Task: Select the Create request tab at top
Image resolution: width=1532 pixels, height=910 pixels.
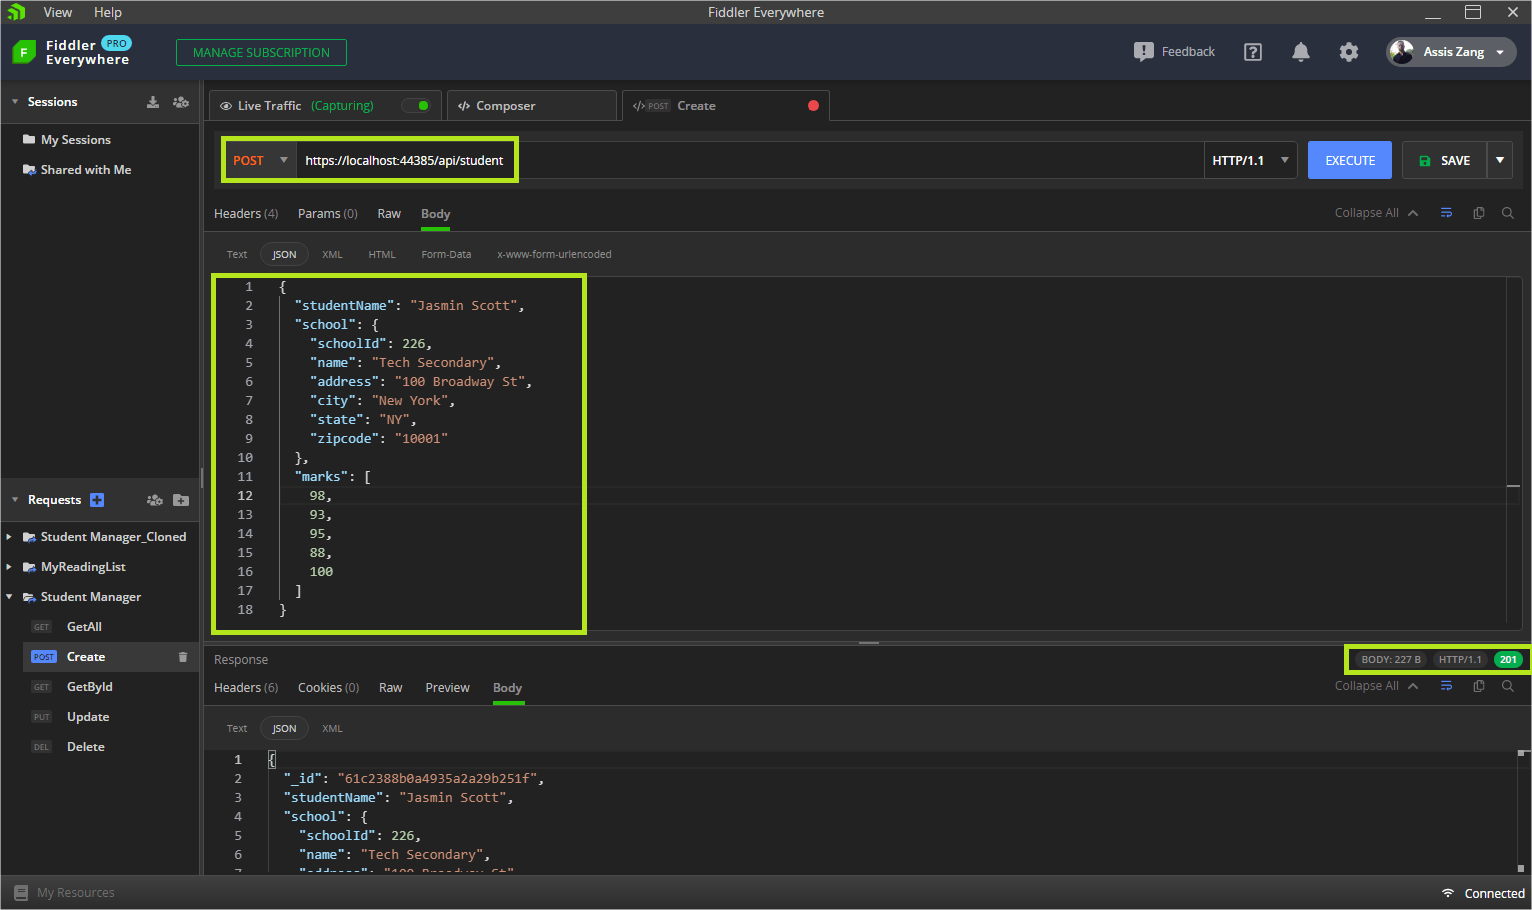Action: [x=726, y=105]
